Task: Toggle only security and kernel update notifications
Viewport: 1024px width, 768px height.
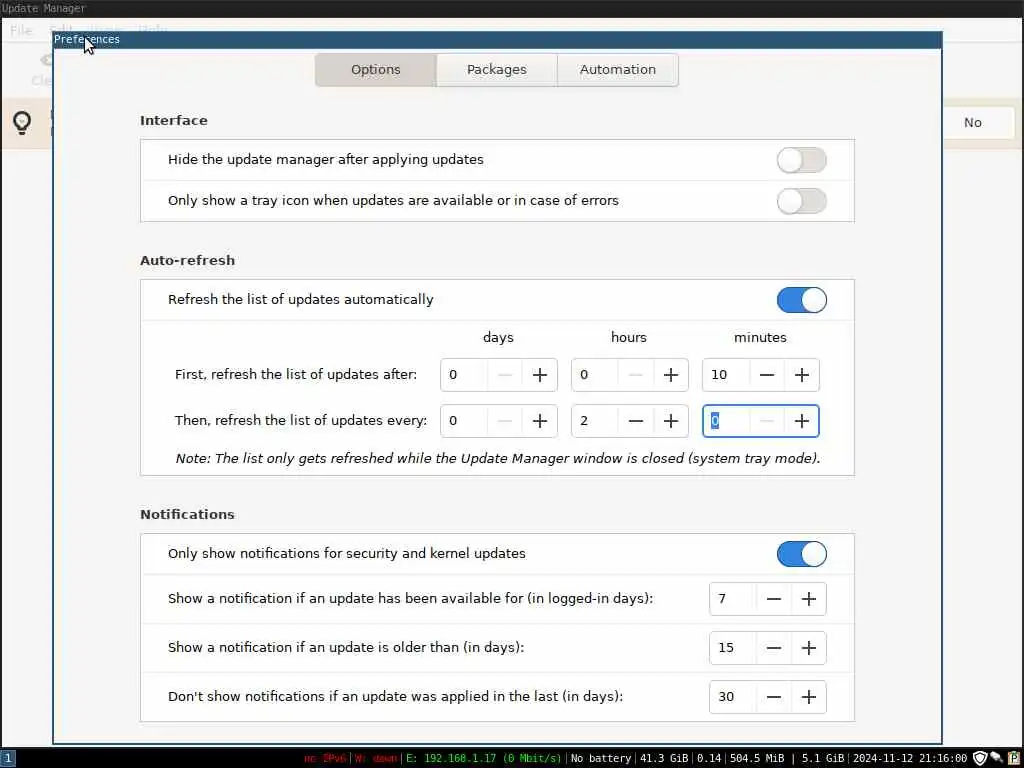Action: point(801,554)
